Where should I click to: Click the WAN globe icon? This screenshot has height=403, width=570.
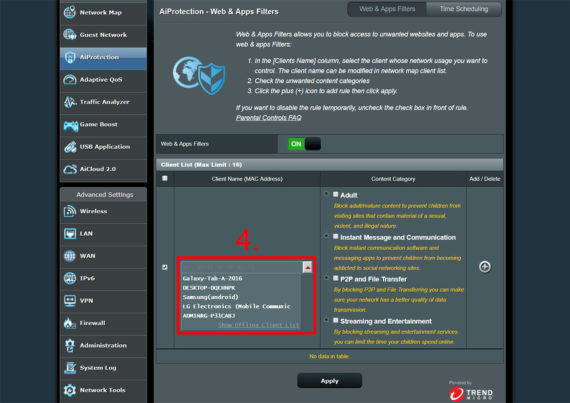(x=70, y=256)
